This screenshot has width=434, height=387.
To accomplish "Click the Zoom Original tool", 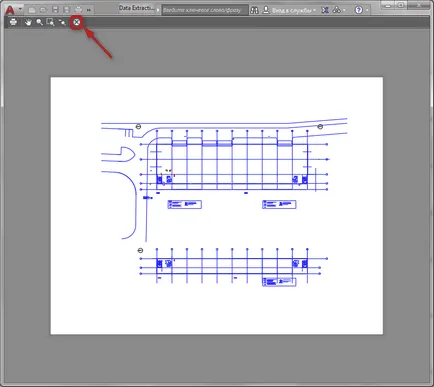I will click(x=62, y=22).
